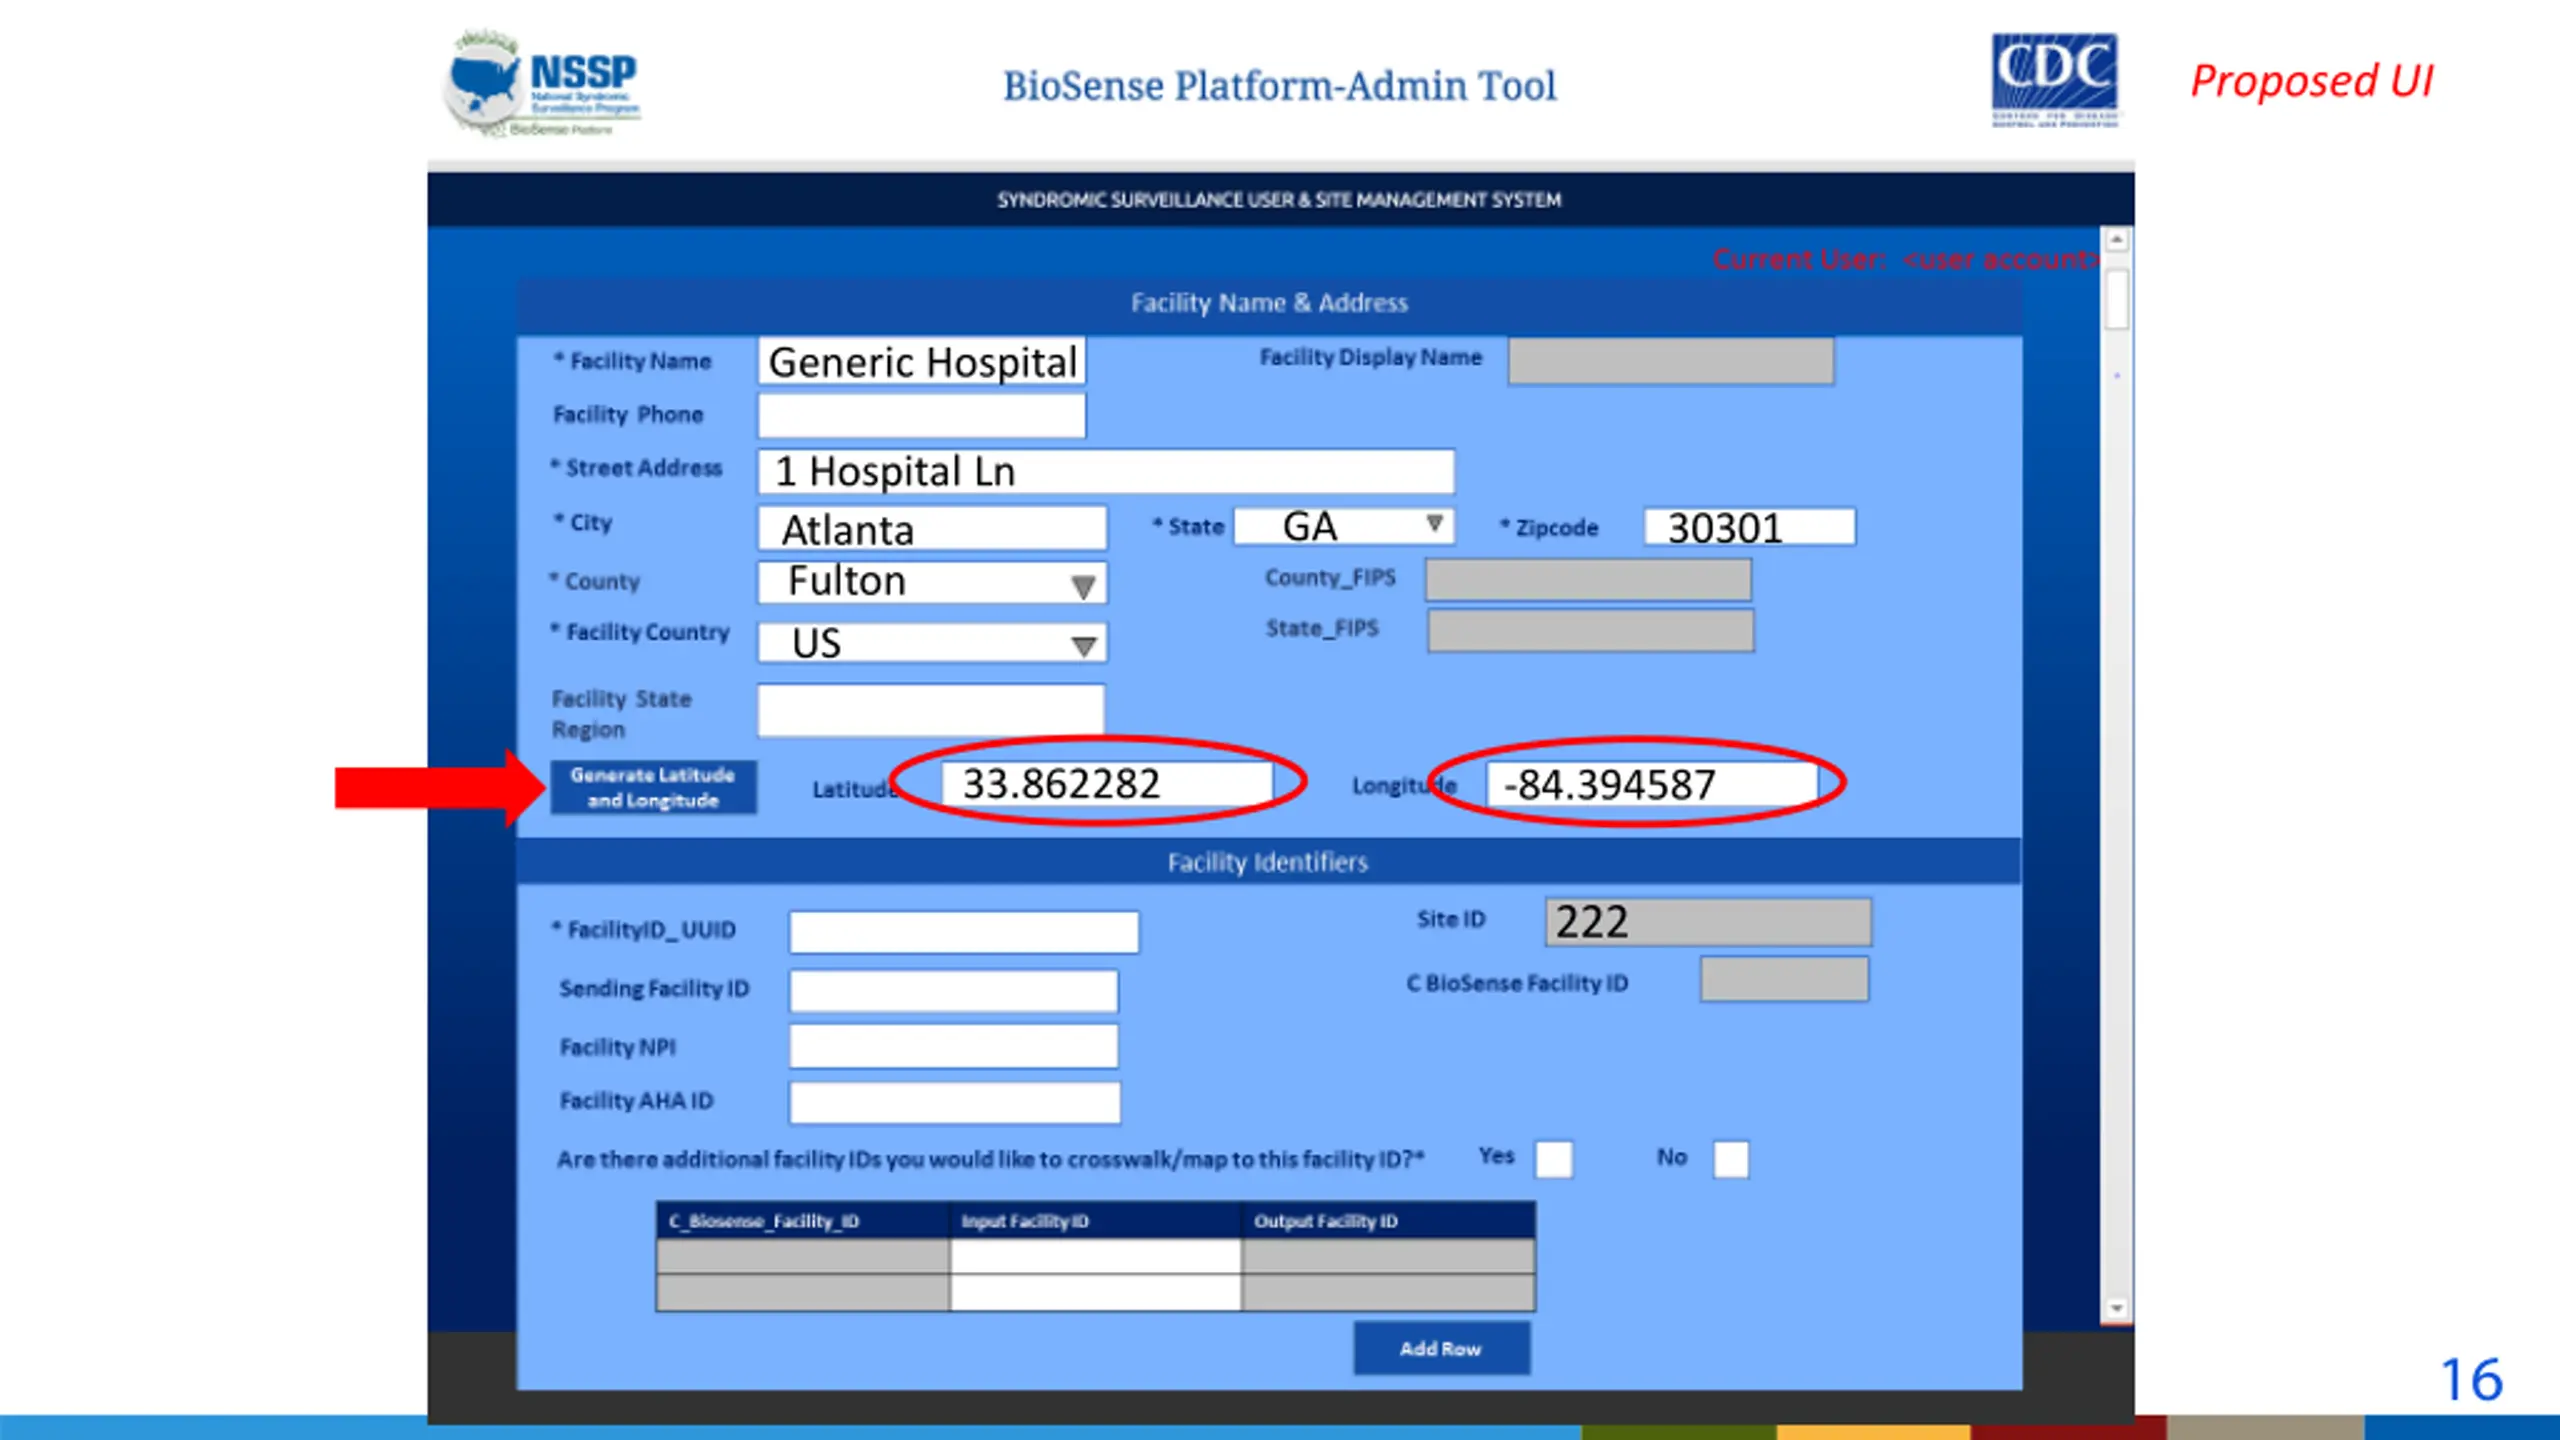Image resolution: width=2560 pixels, height=1440 pixels.
Task: Click the Facility Identifiers section header
Action: pos(1267,862)
